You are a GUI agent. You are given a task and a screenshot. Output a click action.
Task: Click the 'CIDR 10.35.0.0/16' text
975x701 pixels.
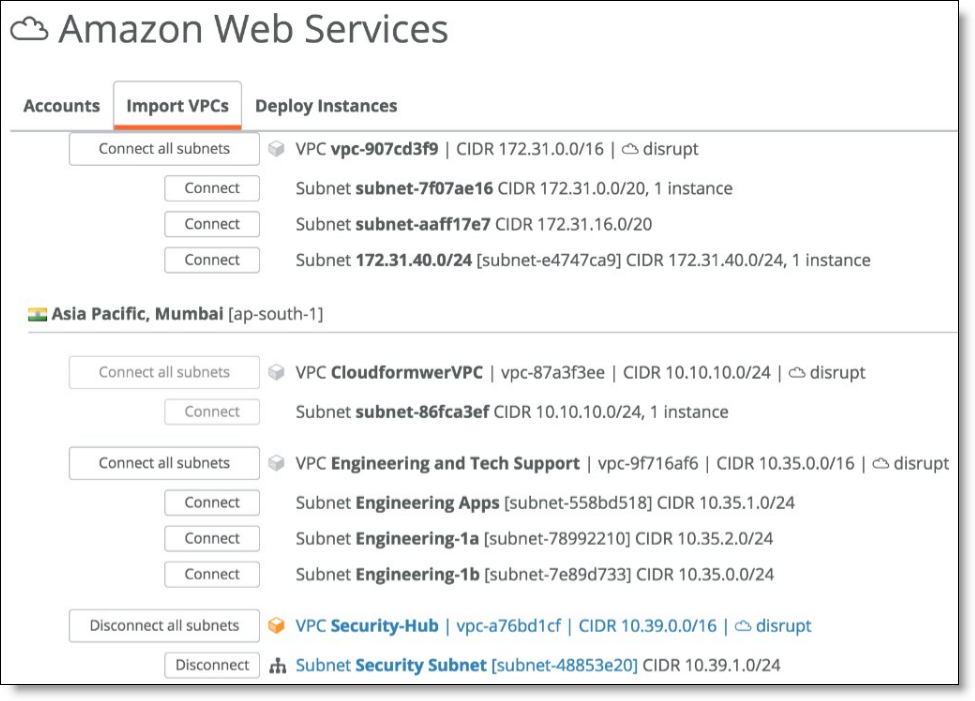(785, 463)
